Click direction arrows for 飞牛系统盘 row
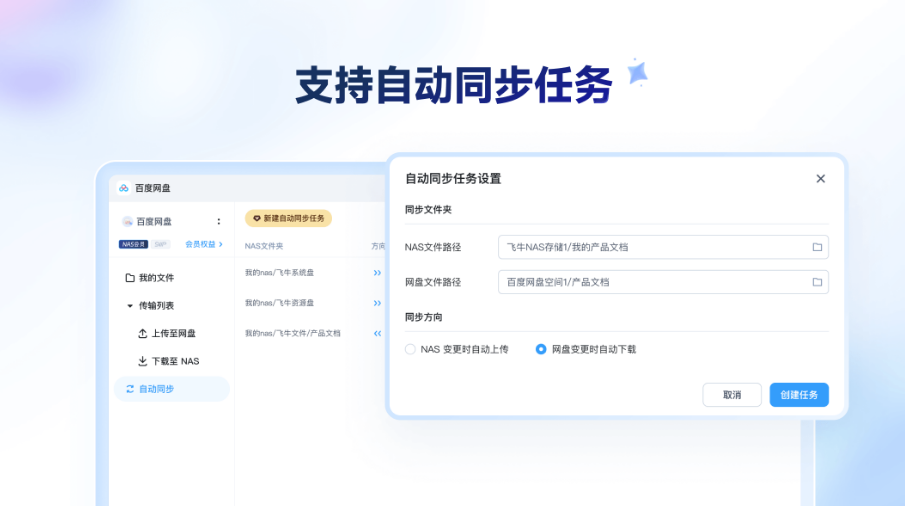The image size is (905, 506). (x=377, y=273)
